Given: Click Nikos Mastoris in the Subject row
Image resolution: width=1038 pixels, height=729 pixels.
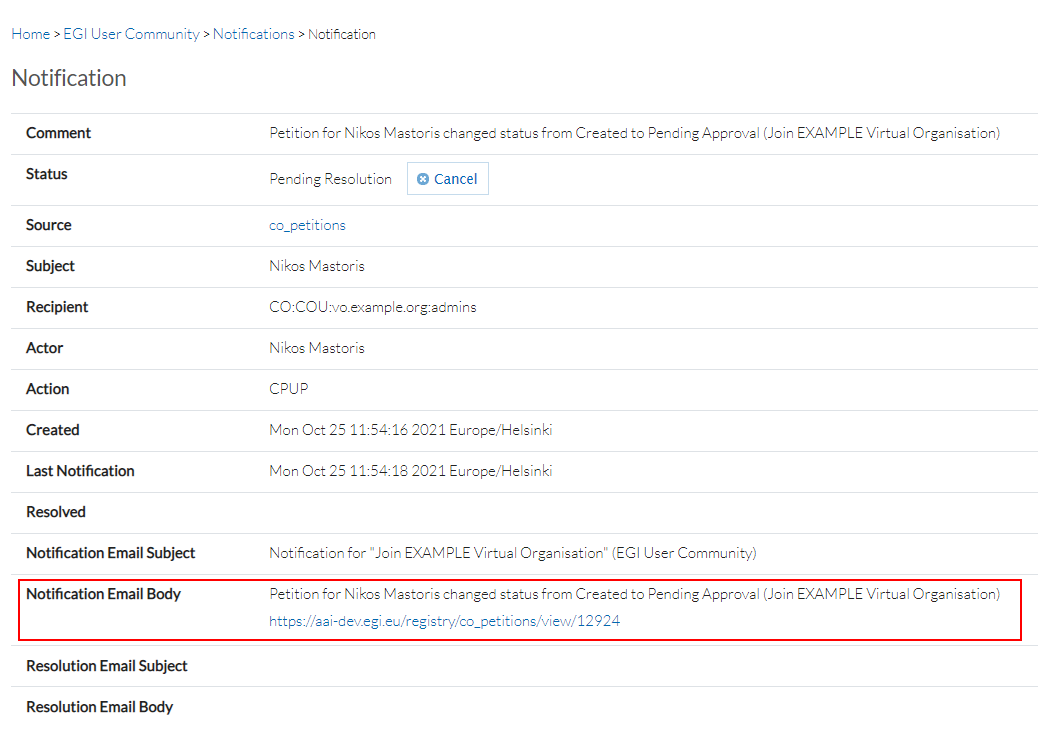Looking at the screenshot, I should coord(317,266).
